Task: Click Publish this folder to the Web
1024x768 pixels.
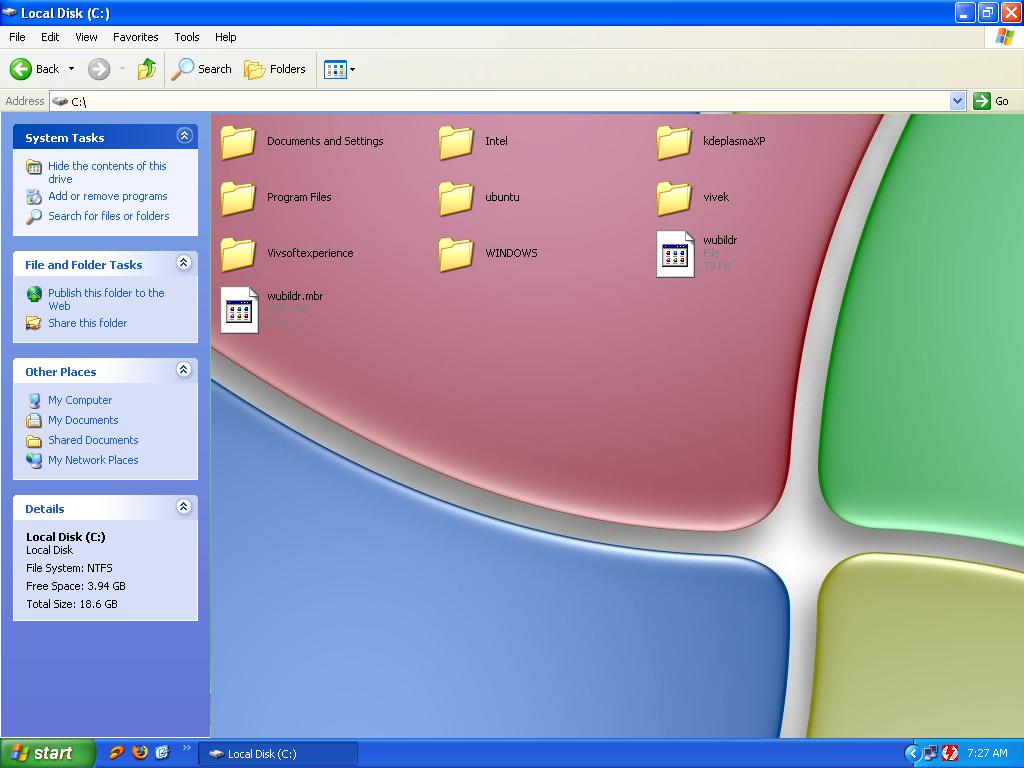Action: coord(106,299)
